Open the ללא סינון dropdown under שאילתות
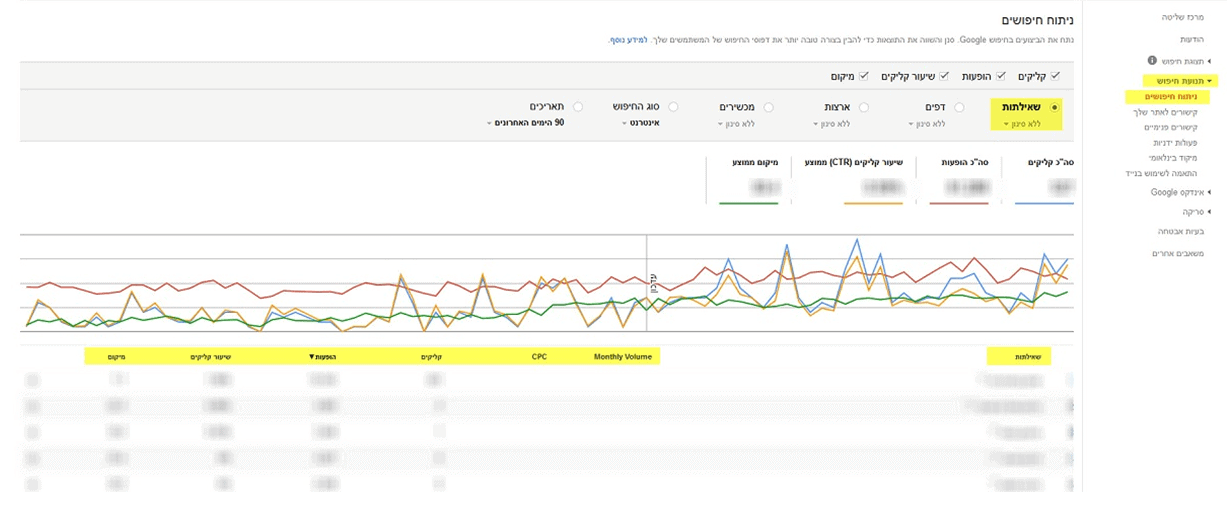The image size is (1227, 516). (x=1021, y=124)
